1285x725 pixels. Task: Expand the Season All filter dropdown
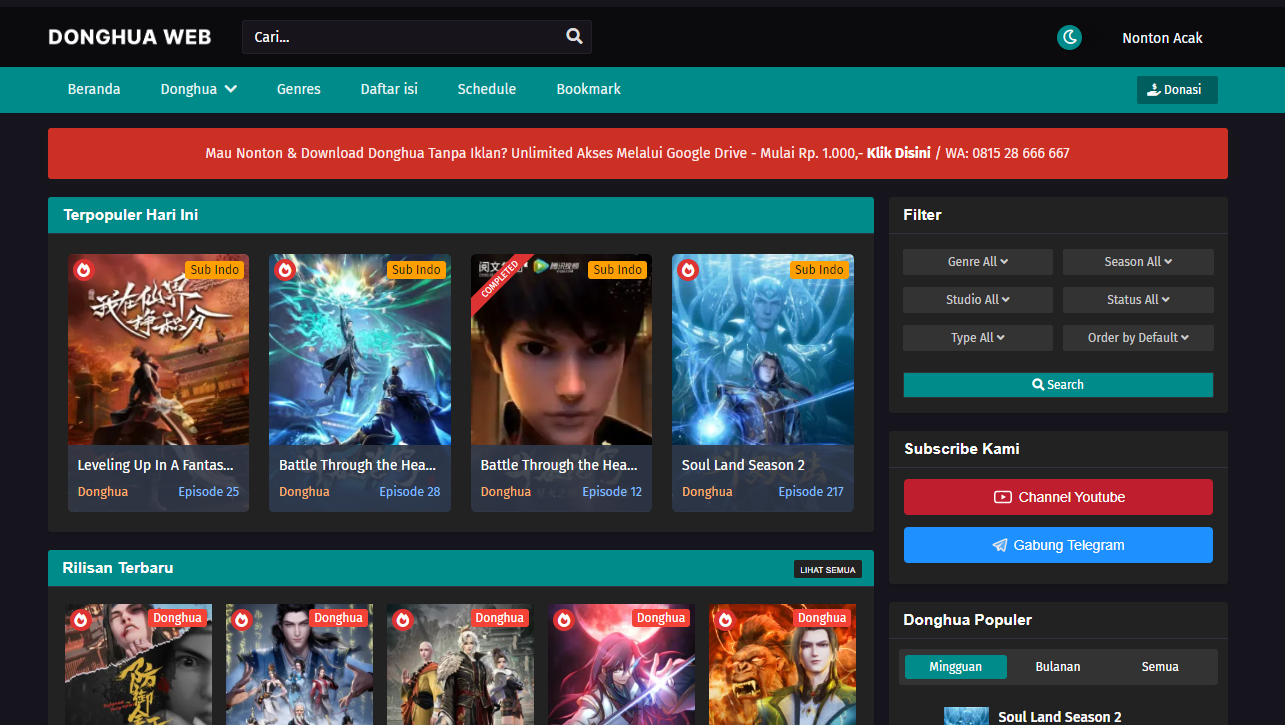pyautogui.click(x=1138, y=262)
